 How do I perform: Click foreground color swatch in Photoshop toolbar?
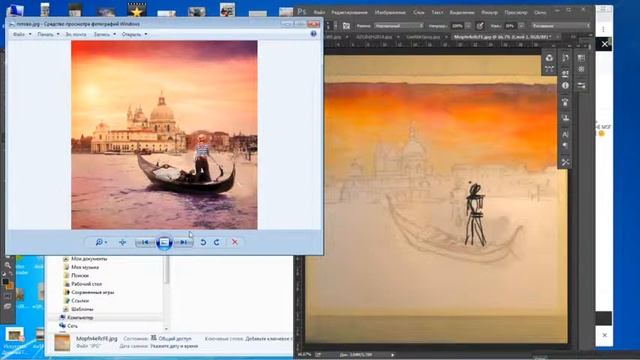tap(5, 282)
